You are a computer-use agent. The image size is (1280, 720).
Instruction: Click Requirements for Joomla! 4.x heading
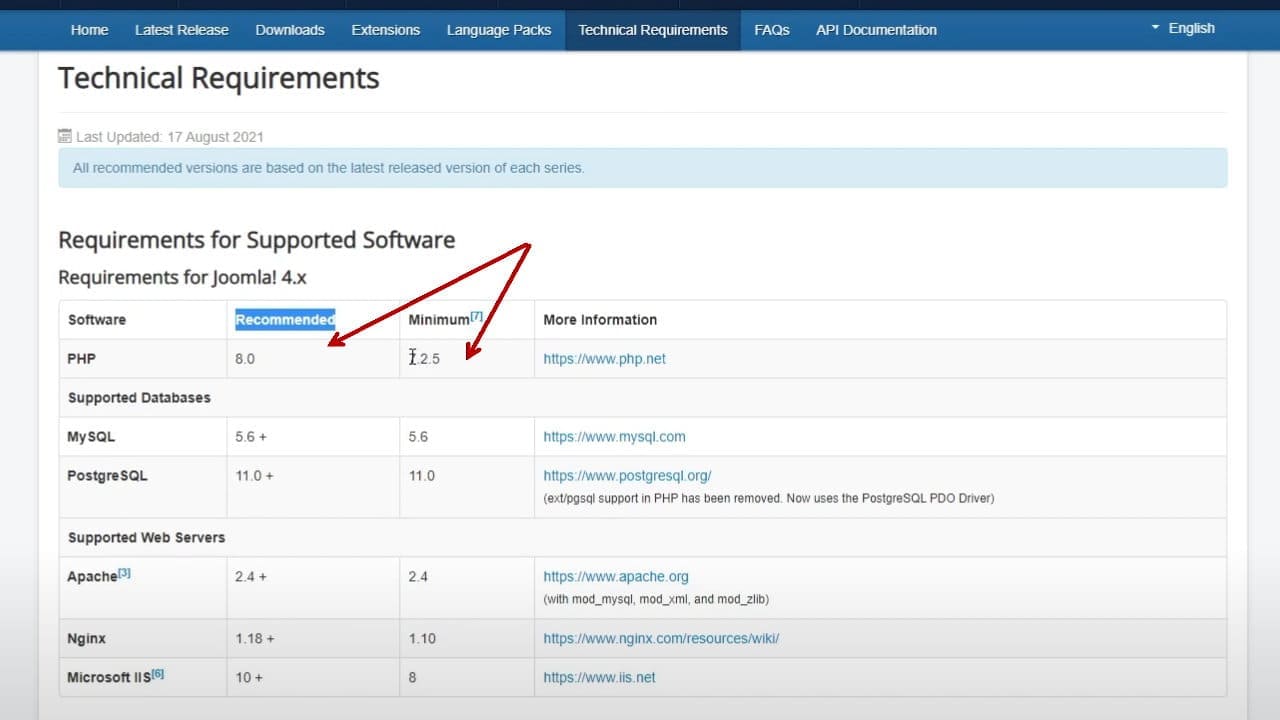pyautogui.click(x=182, y=277)
